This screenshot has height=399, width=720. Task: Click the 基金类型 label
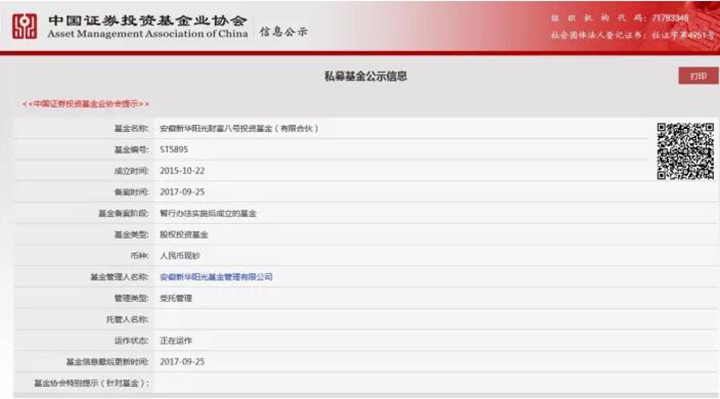tap(131, 235)
